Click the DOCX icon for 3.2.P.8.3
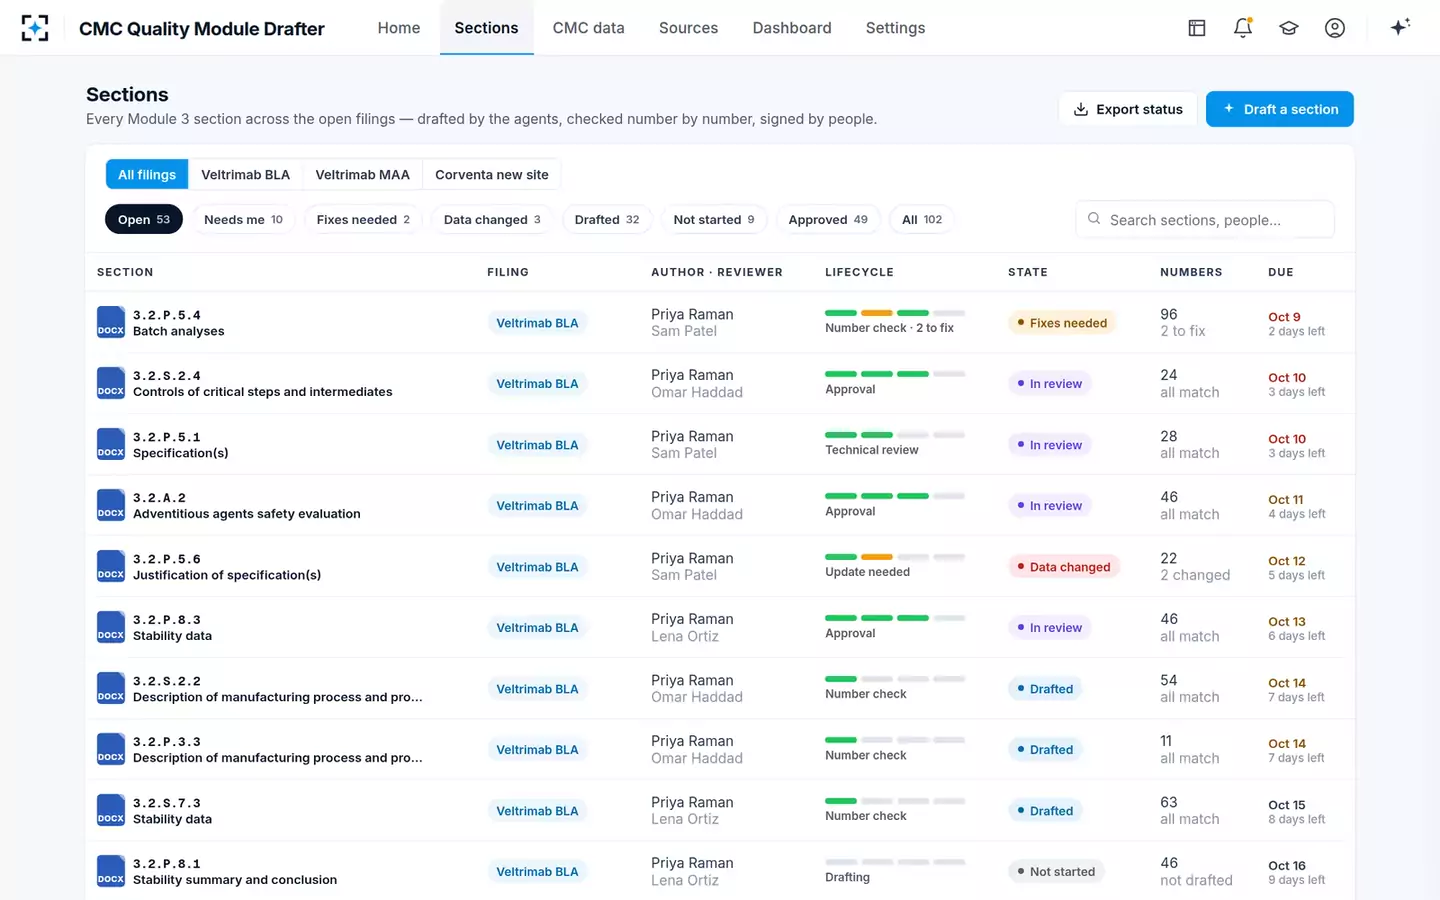 111,627
